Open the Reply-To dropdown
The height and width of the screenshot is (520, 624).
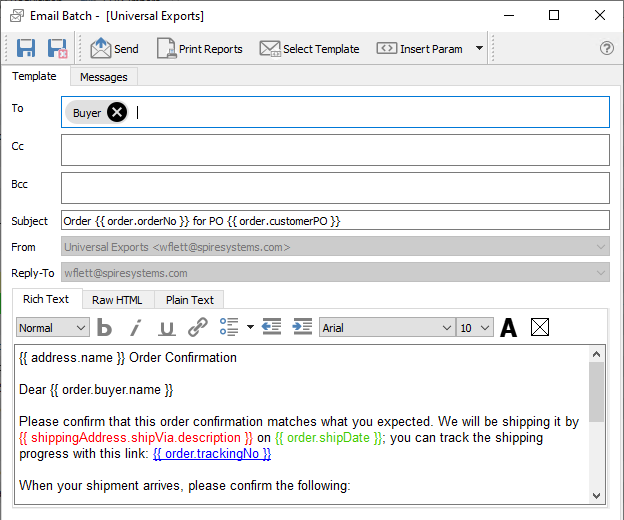(x=335, y=273)
